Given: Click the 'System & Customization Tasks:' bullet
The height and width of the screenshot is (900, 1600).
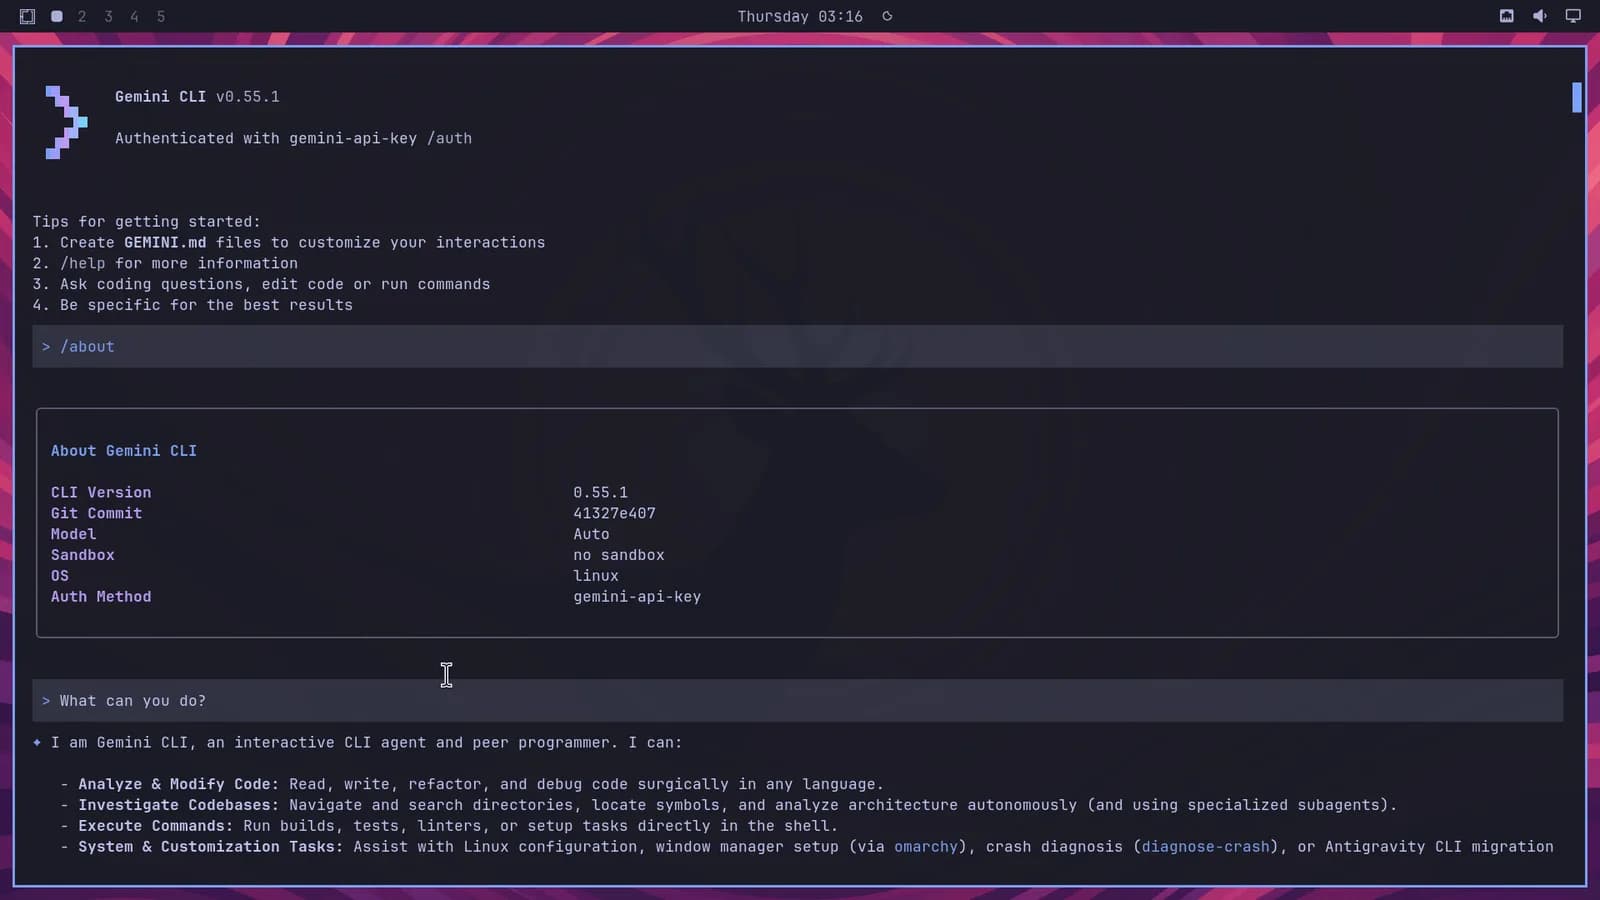Looking at the screenshot, I should [807, 847].
